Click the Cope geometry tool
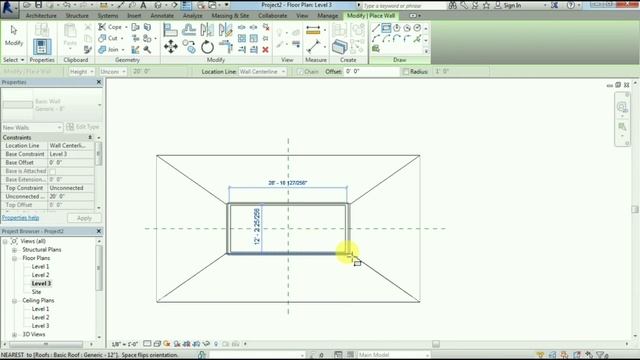The height and width of the screenshot is (360, 640). pos(111,27)
